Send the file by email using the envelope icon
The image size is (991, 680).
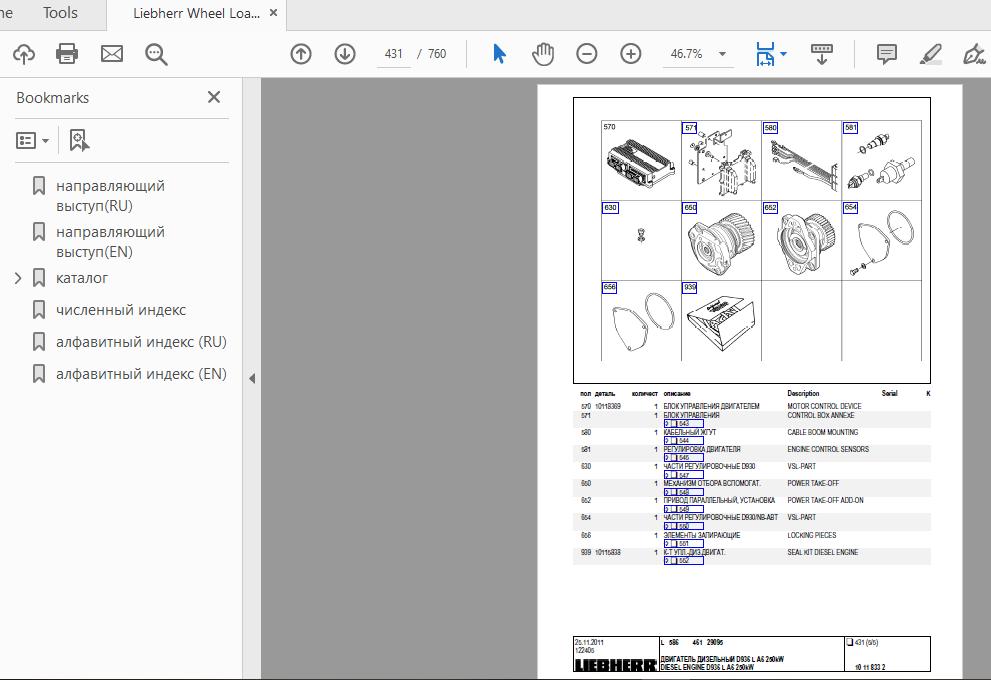112,54
